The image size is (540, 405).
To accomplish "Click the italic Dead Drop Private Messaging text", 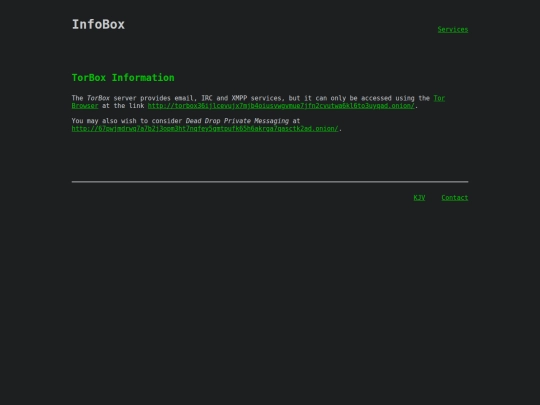I will (x=237, y=121).
